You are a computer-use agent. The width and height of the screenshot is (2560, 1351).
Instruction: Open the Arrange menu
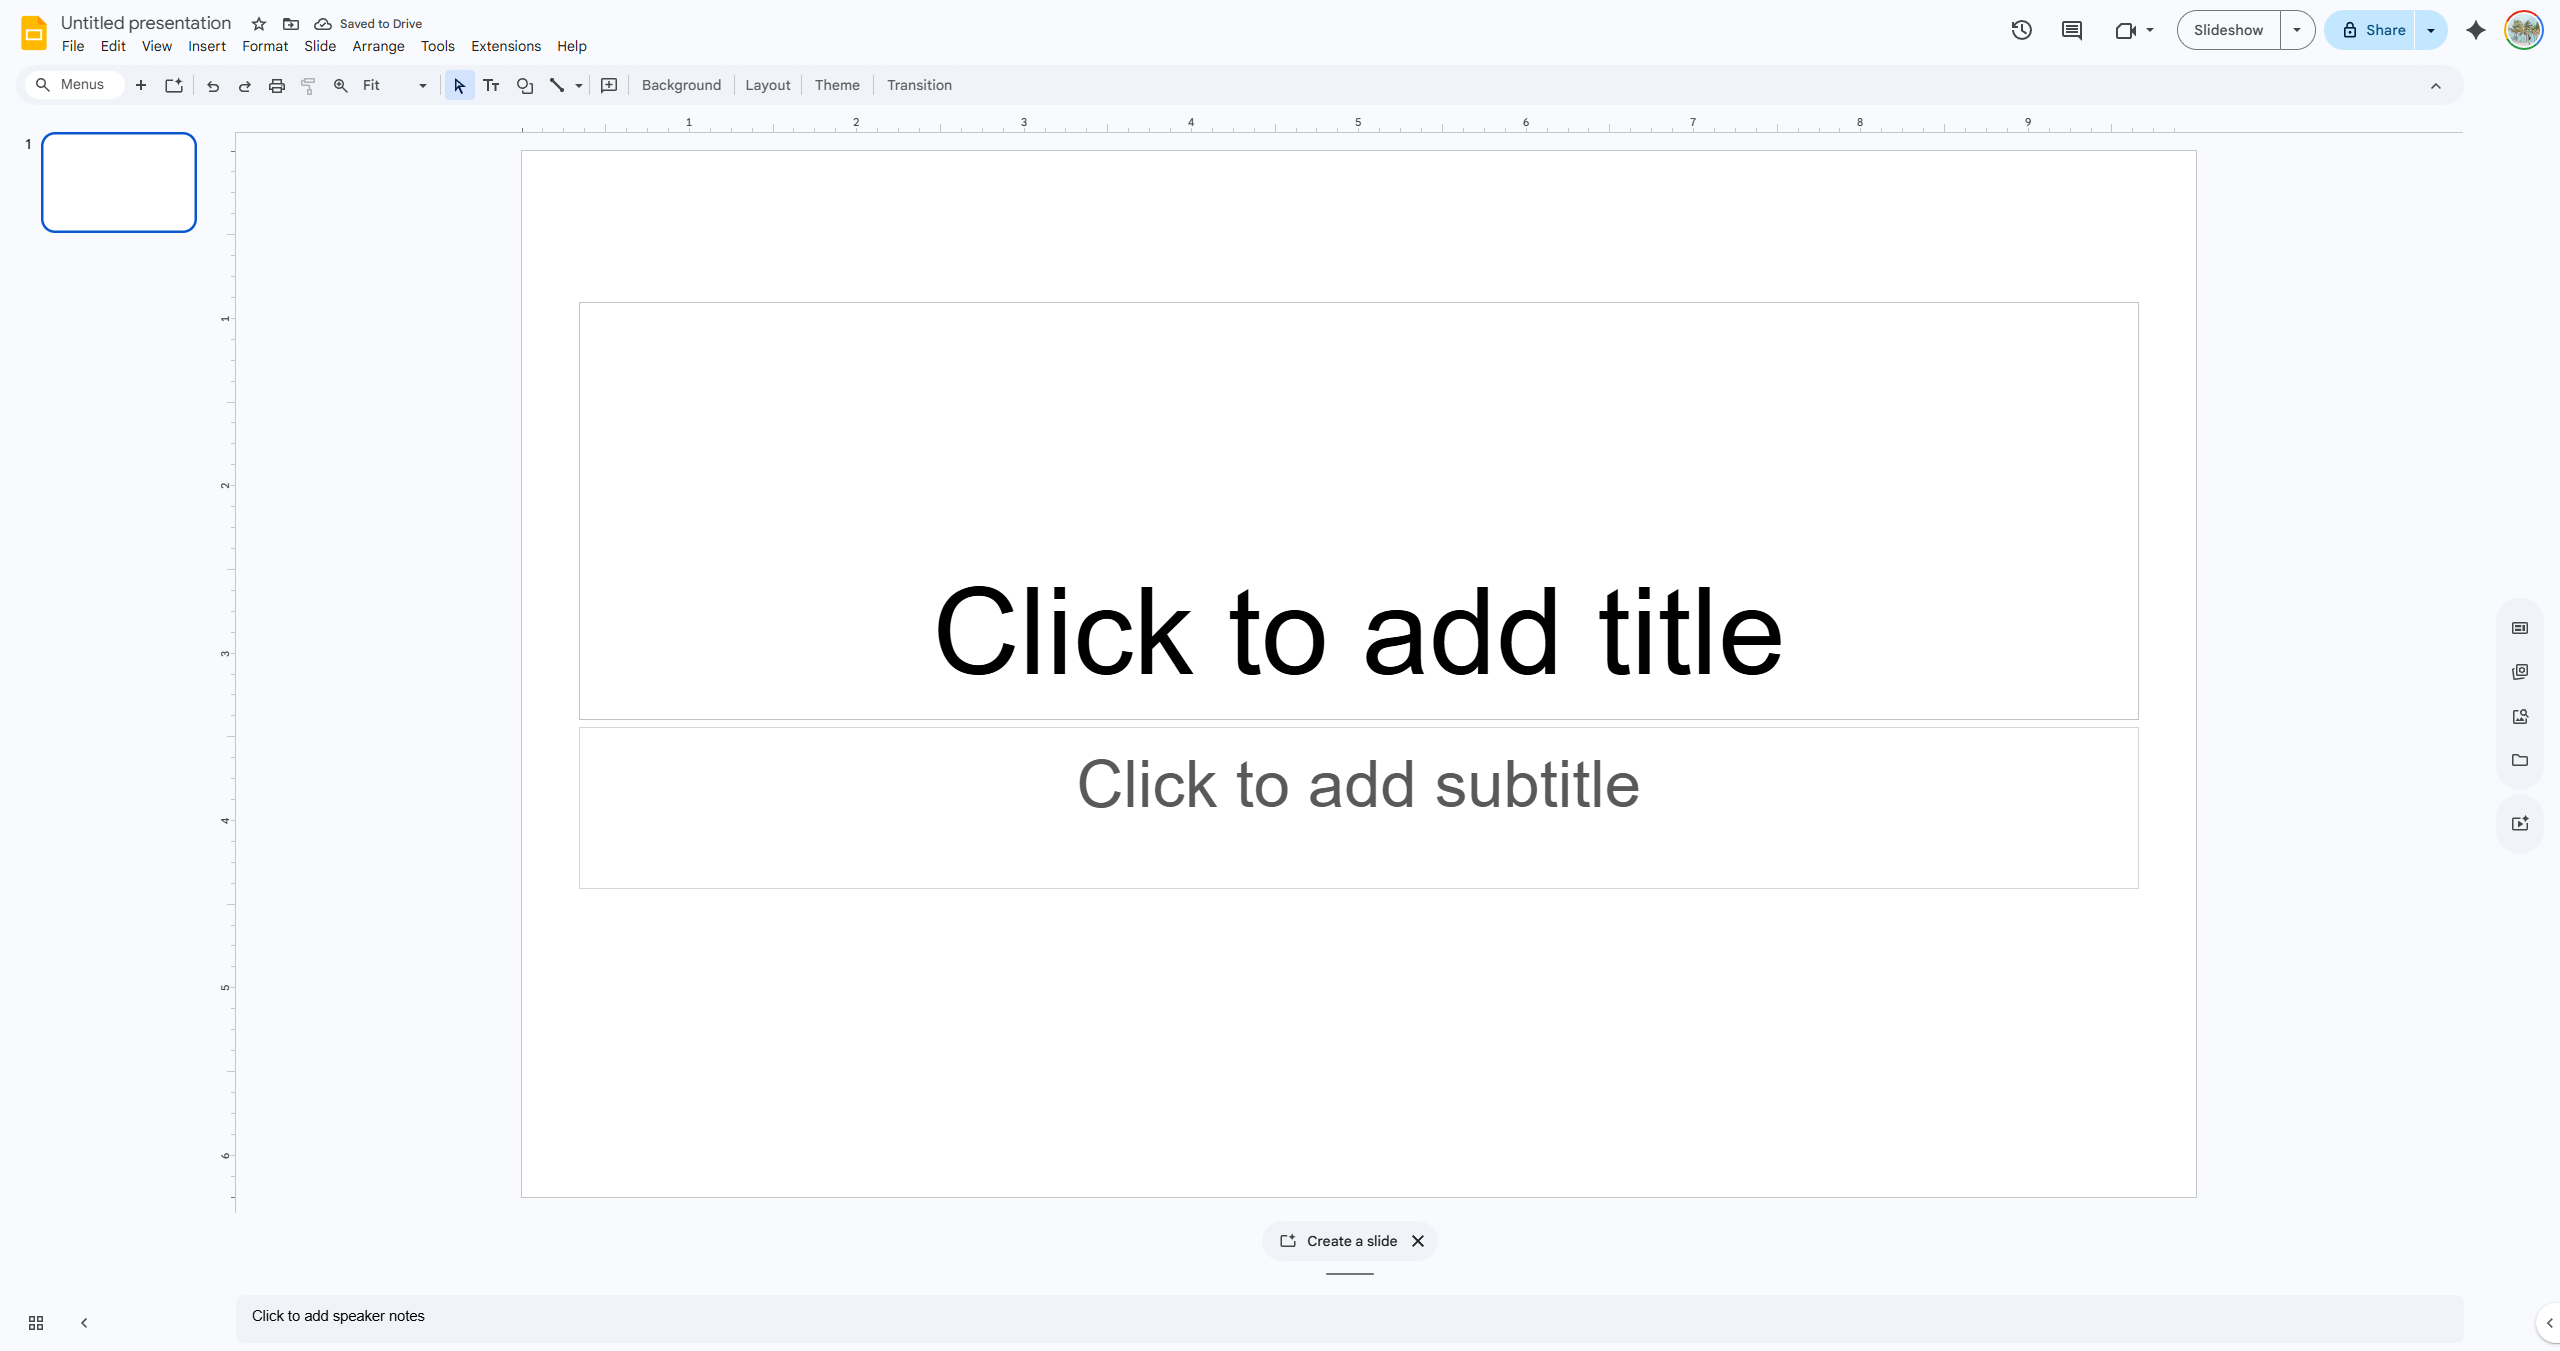[x=378, y=46]
